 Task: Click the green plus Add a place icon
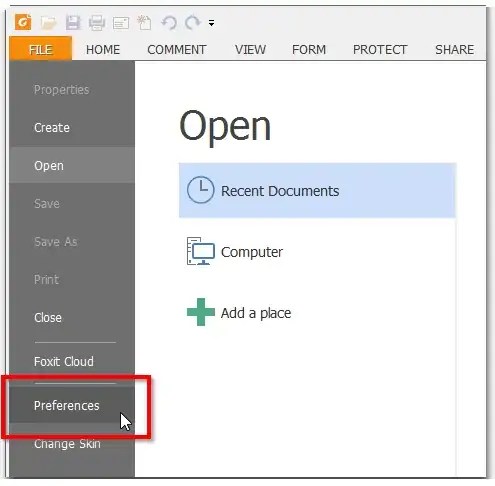pos(201,312)
